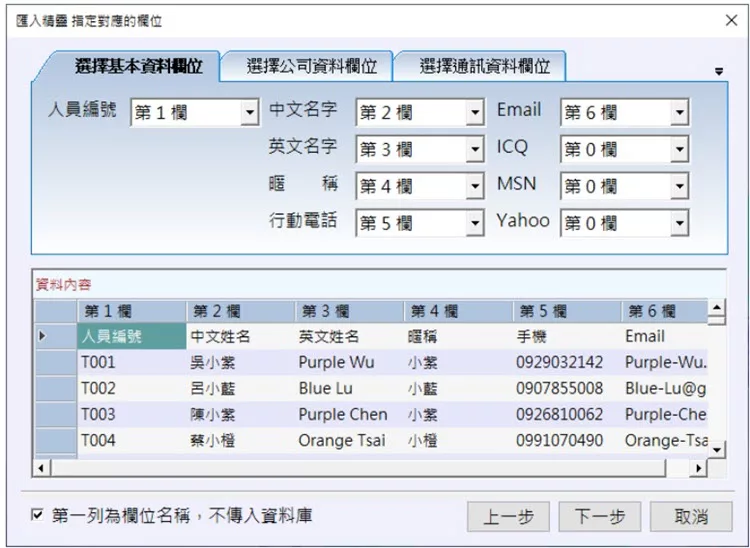750x548 pixels.
Task: Open the Email column dropdown
Action: click(x=679, y=113)
